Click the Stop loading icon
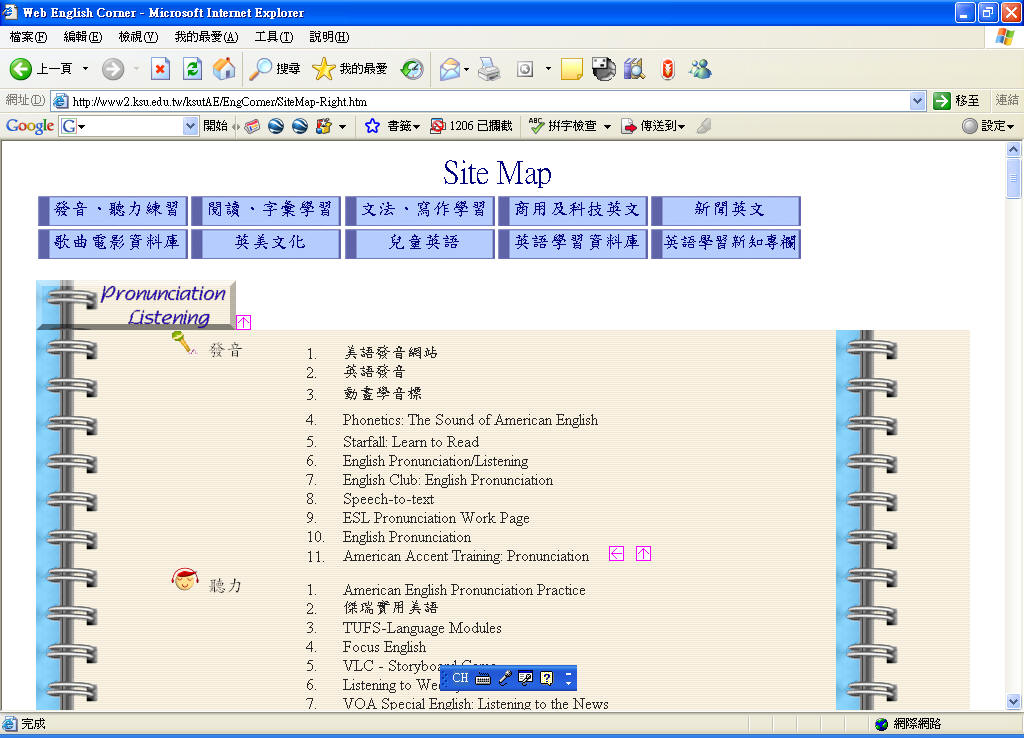1024x738 pixels. pos(160,69)
